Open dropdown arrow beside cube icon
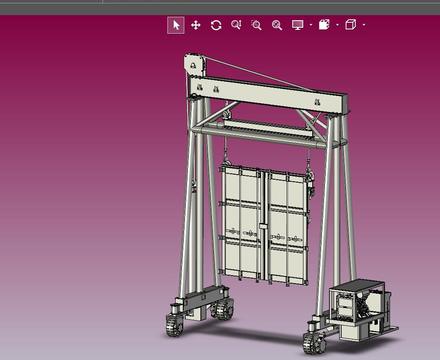 364,25
